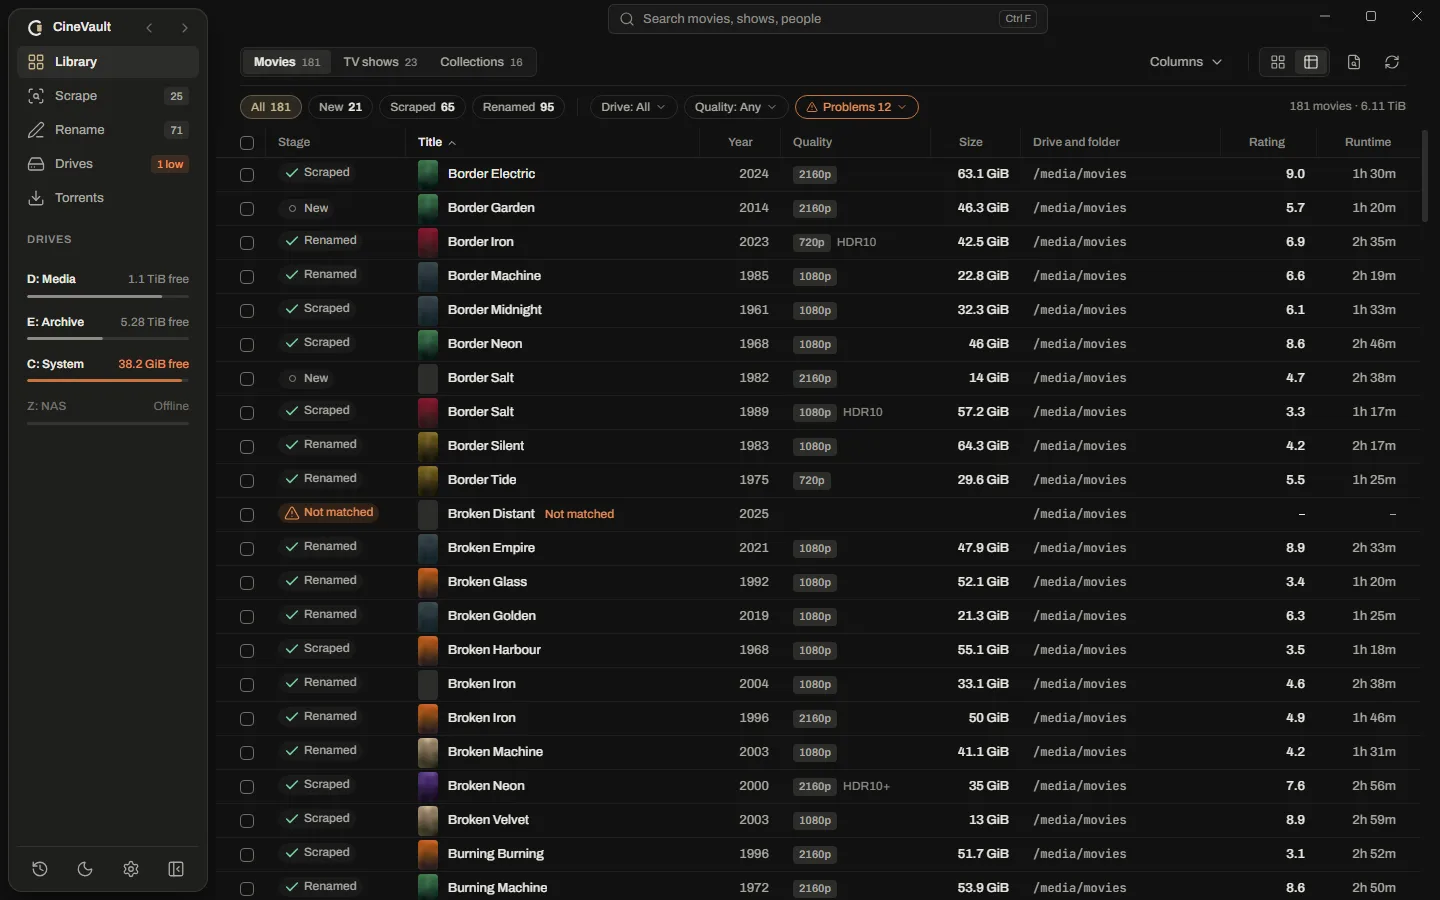This screenshot has height=900, width=1440.
Task: Check the box for Broken Neon
Action: pos(247,787)
